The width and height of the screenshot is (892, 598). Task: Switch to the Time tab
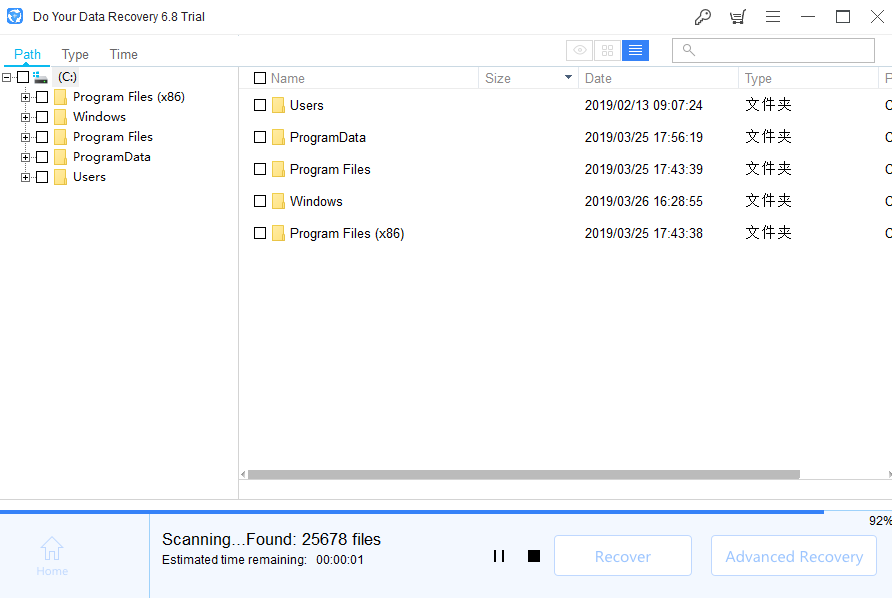click(123, 55)
